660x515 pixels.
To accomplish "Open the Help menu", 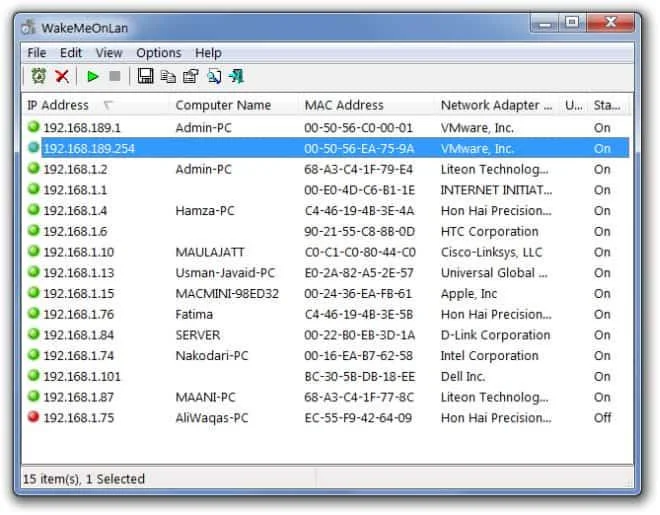I will 208,53.
